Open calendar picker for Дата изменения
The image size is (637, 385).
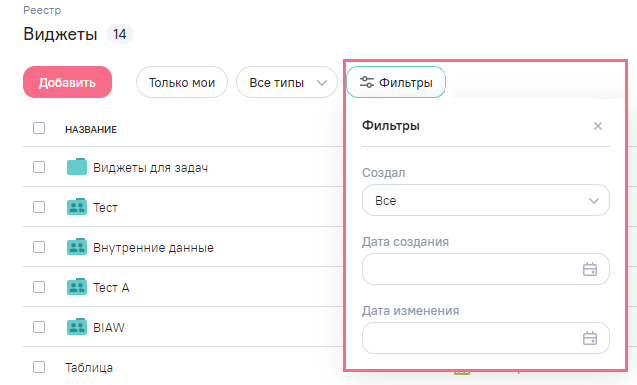pyautogui.click(x=590, y=338)
